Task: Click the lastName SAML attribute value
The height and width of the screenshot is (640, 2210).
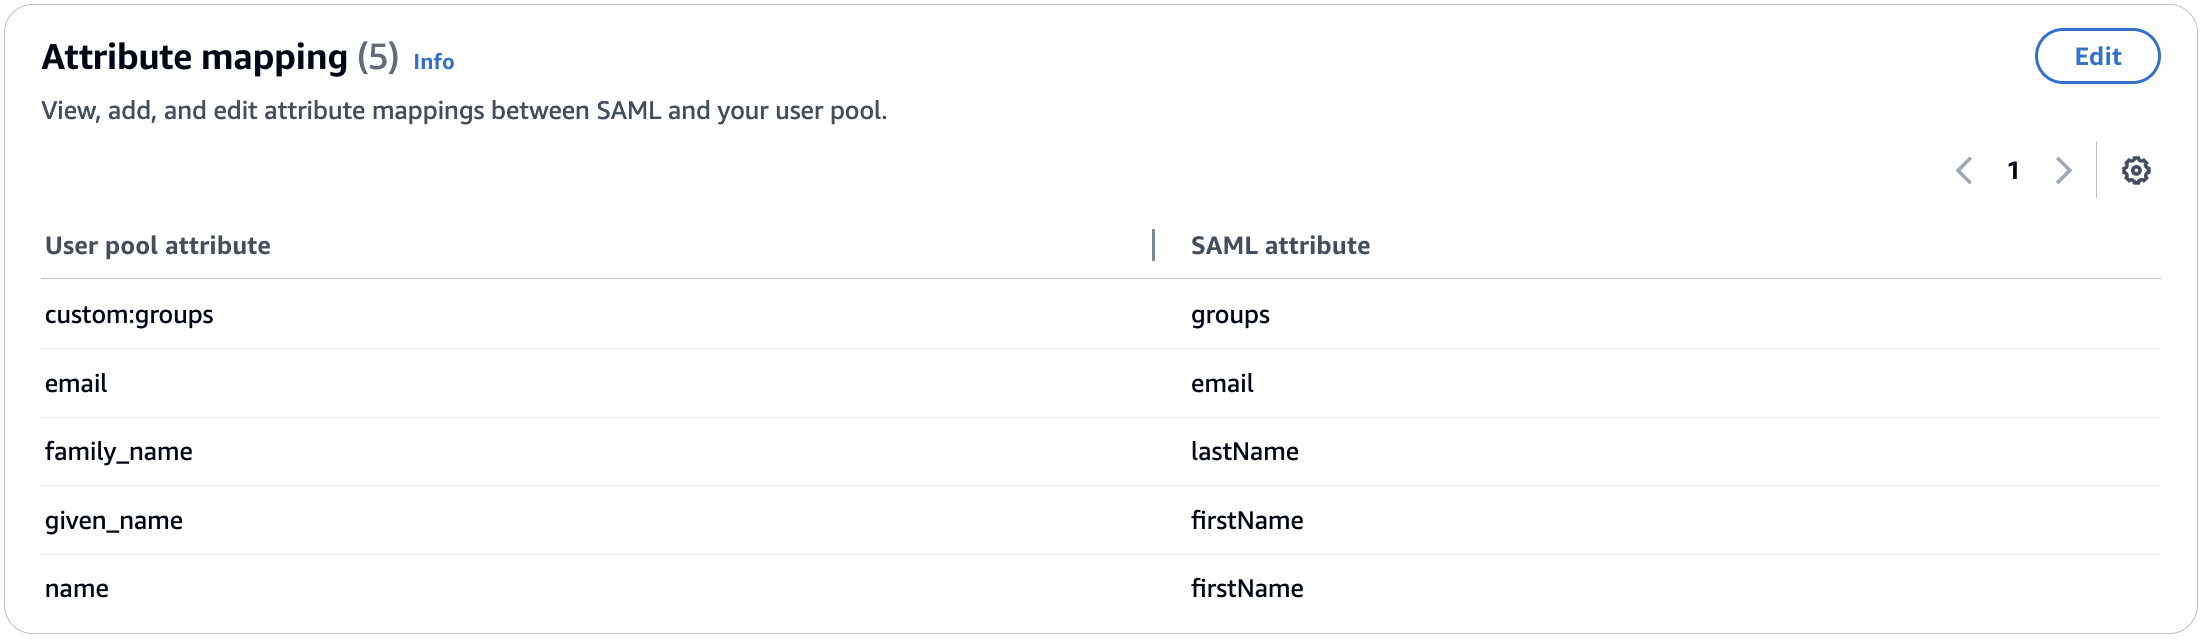Action: (1245, 451)
